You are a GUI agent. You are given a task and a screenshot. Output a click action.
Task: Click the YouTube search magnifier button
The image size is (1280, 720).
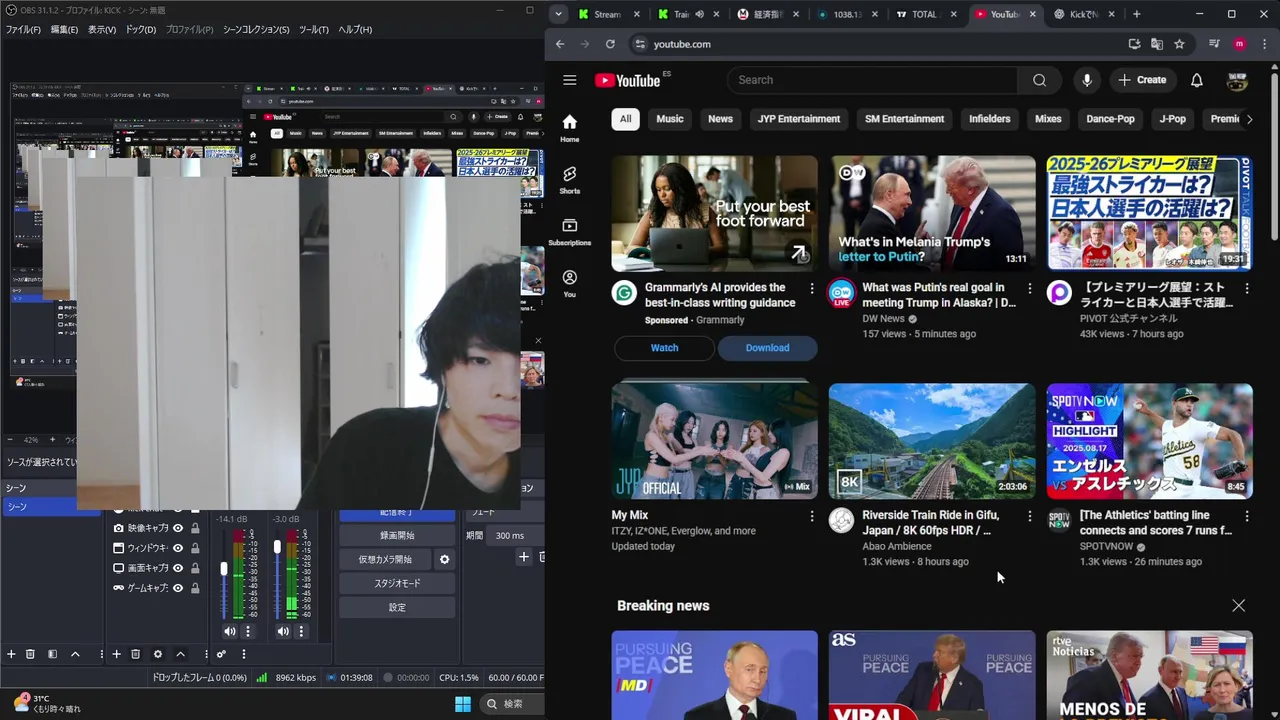[1040, 80]
